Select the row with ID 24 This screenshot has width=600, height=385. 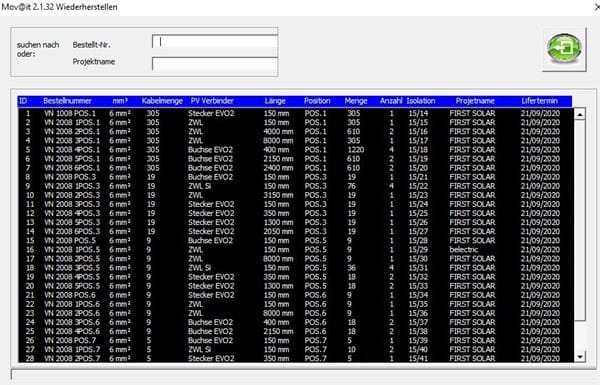(x=295, y=322)
